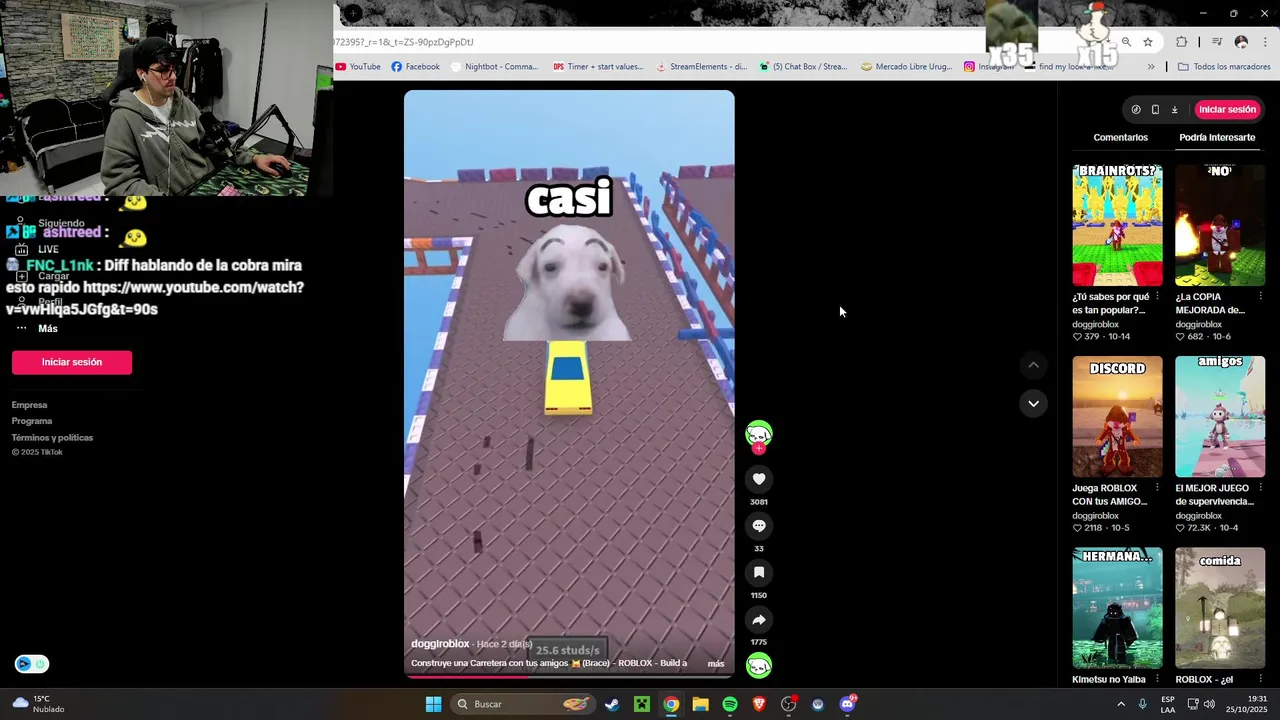Click the top right Iniciar sesión button
This screenshot has width=1280, height=720.
point(1227,109)
